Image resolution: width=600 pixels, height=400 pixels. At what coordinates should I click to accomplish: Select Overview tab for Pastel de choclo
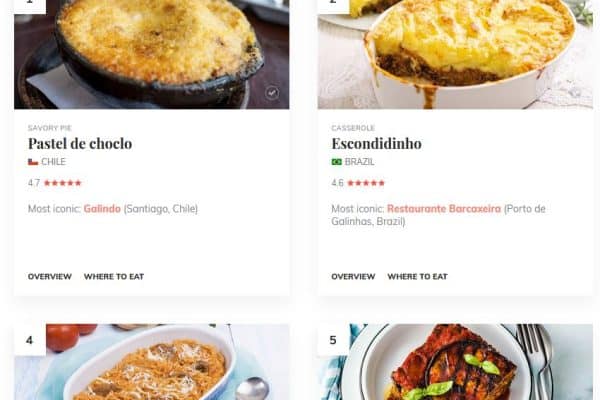pyautogui.click(x=50, y=276)
